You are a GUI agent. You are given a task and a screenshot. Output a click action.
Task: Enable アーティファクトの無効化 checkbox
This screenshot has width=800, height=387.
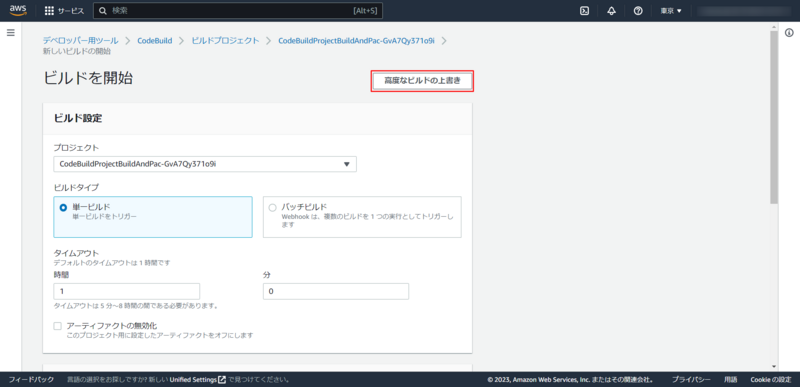(x=58, y=325)
